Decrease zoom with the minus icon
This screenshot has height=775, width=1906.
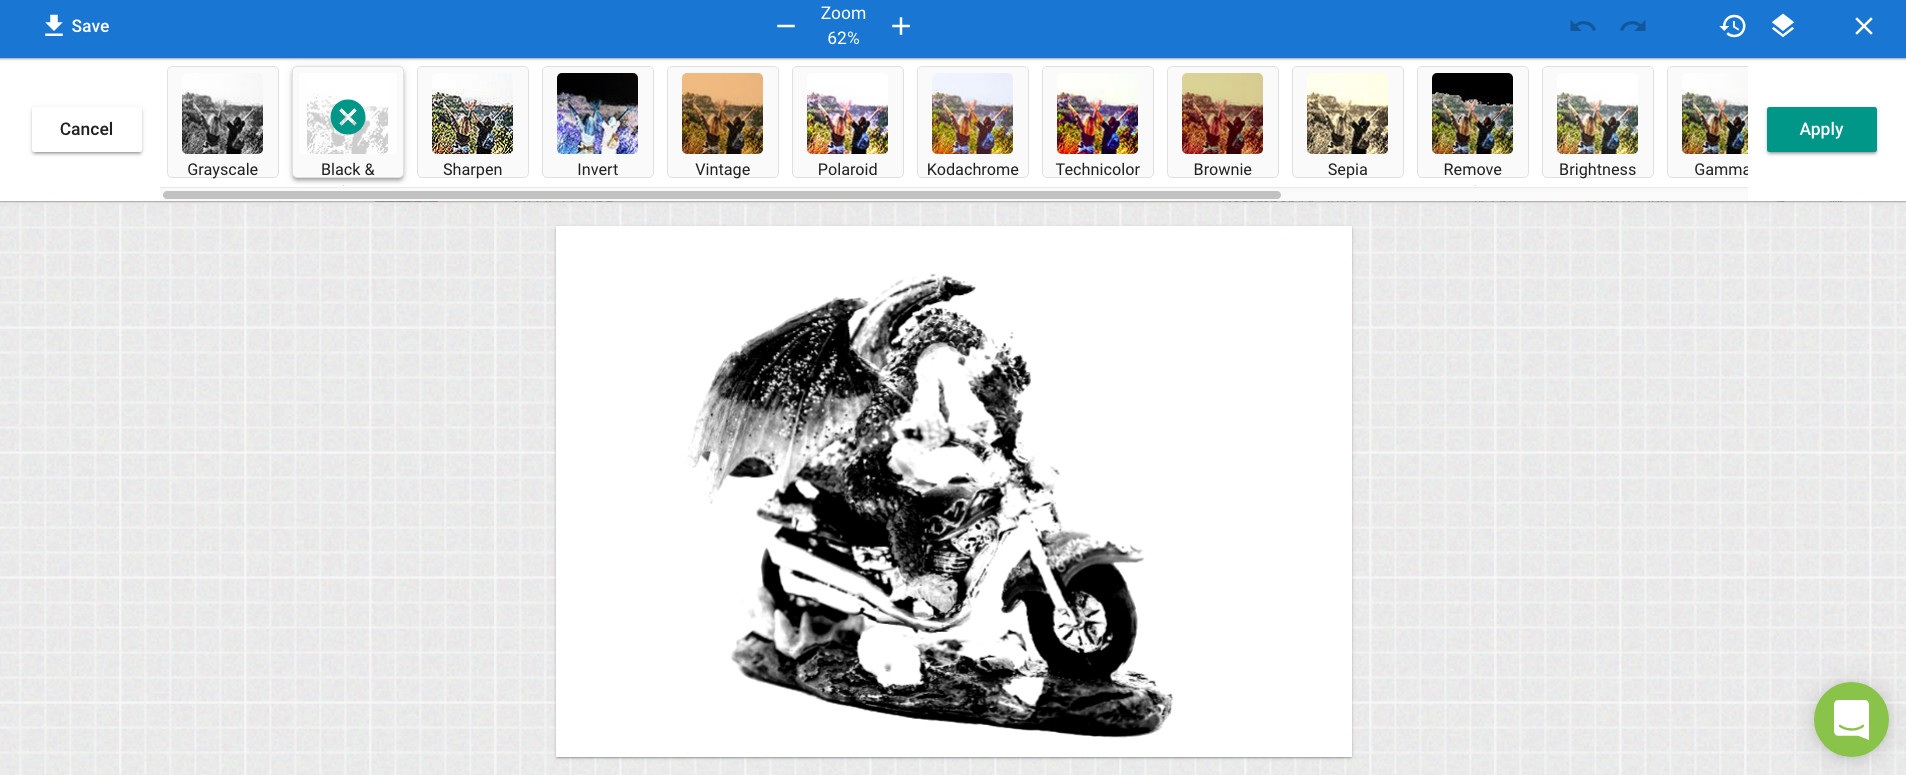(786, 26)
